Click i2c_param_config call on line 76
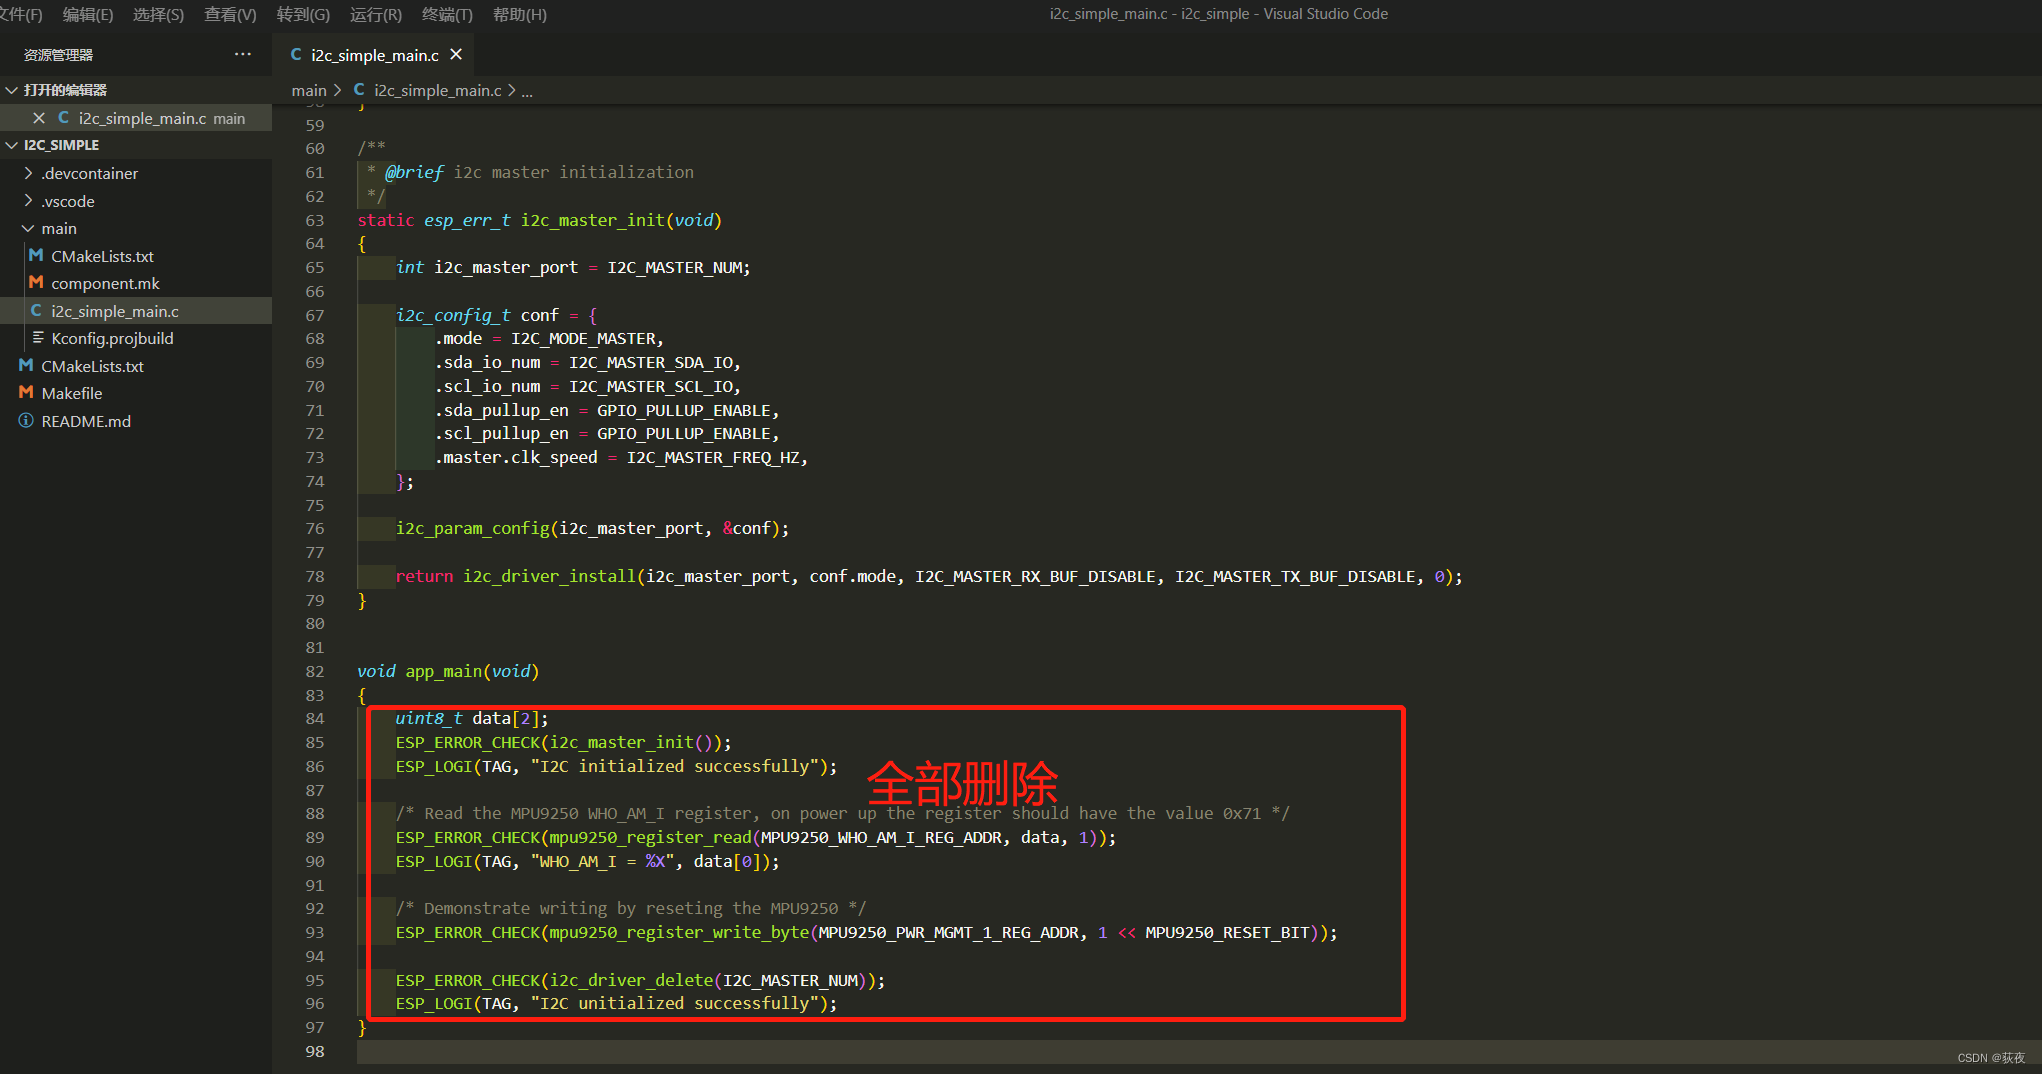Screen dimensions: 2042x1074 (x=473, y=529)
